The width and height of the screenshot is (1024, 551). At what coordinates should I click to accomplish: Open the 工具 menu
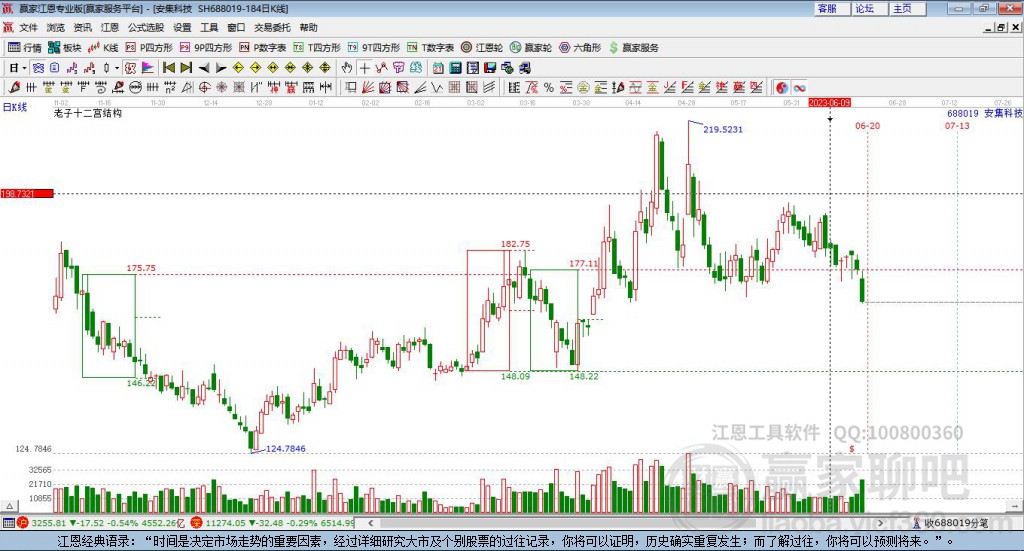(x=209, y=27)
